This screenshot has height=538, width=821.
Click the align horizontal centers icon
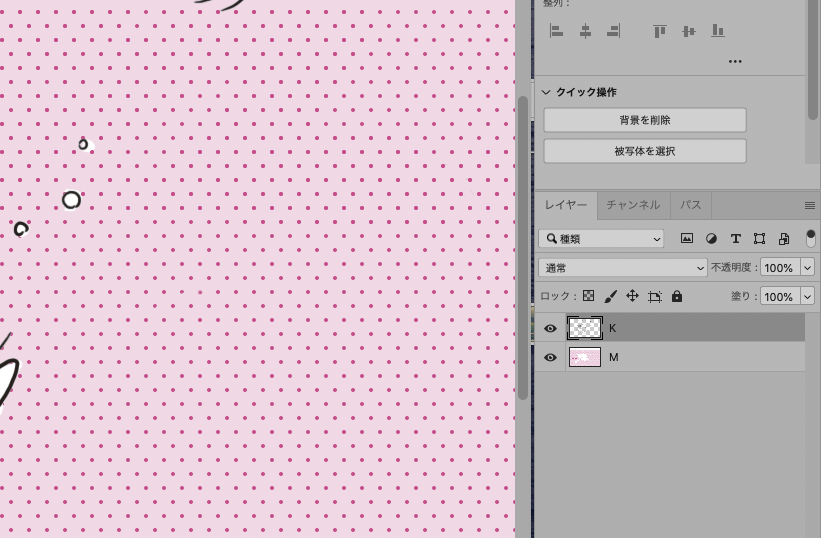point(585,32)
